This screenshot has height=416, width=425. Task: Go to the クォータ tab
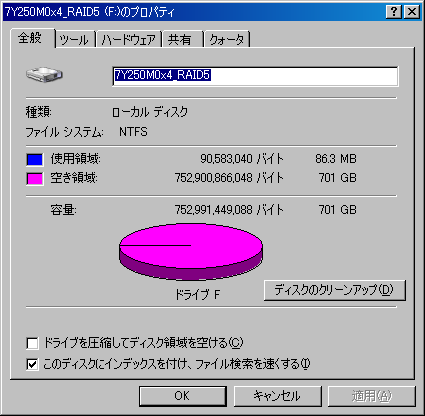227,40
